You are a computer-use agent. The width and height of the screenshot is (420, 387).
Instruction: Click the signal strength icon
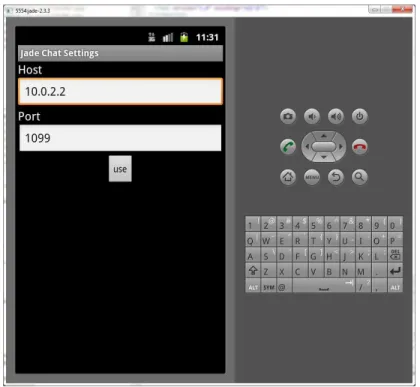click(x=168, y=37)
